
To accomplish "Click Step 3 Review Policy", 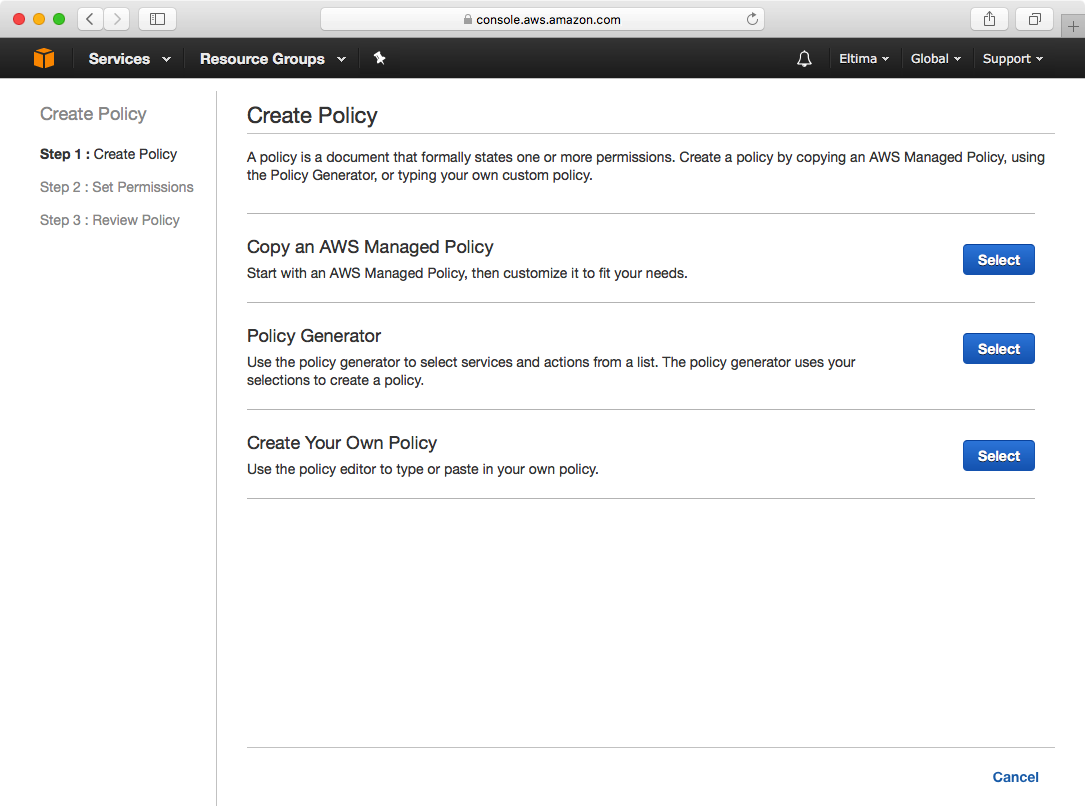I will tap(110, 220).
